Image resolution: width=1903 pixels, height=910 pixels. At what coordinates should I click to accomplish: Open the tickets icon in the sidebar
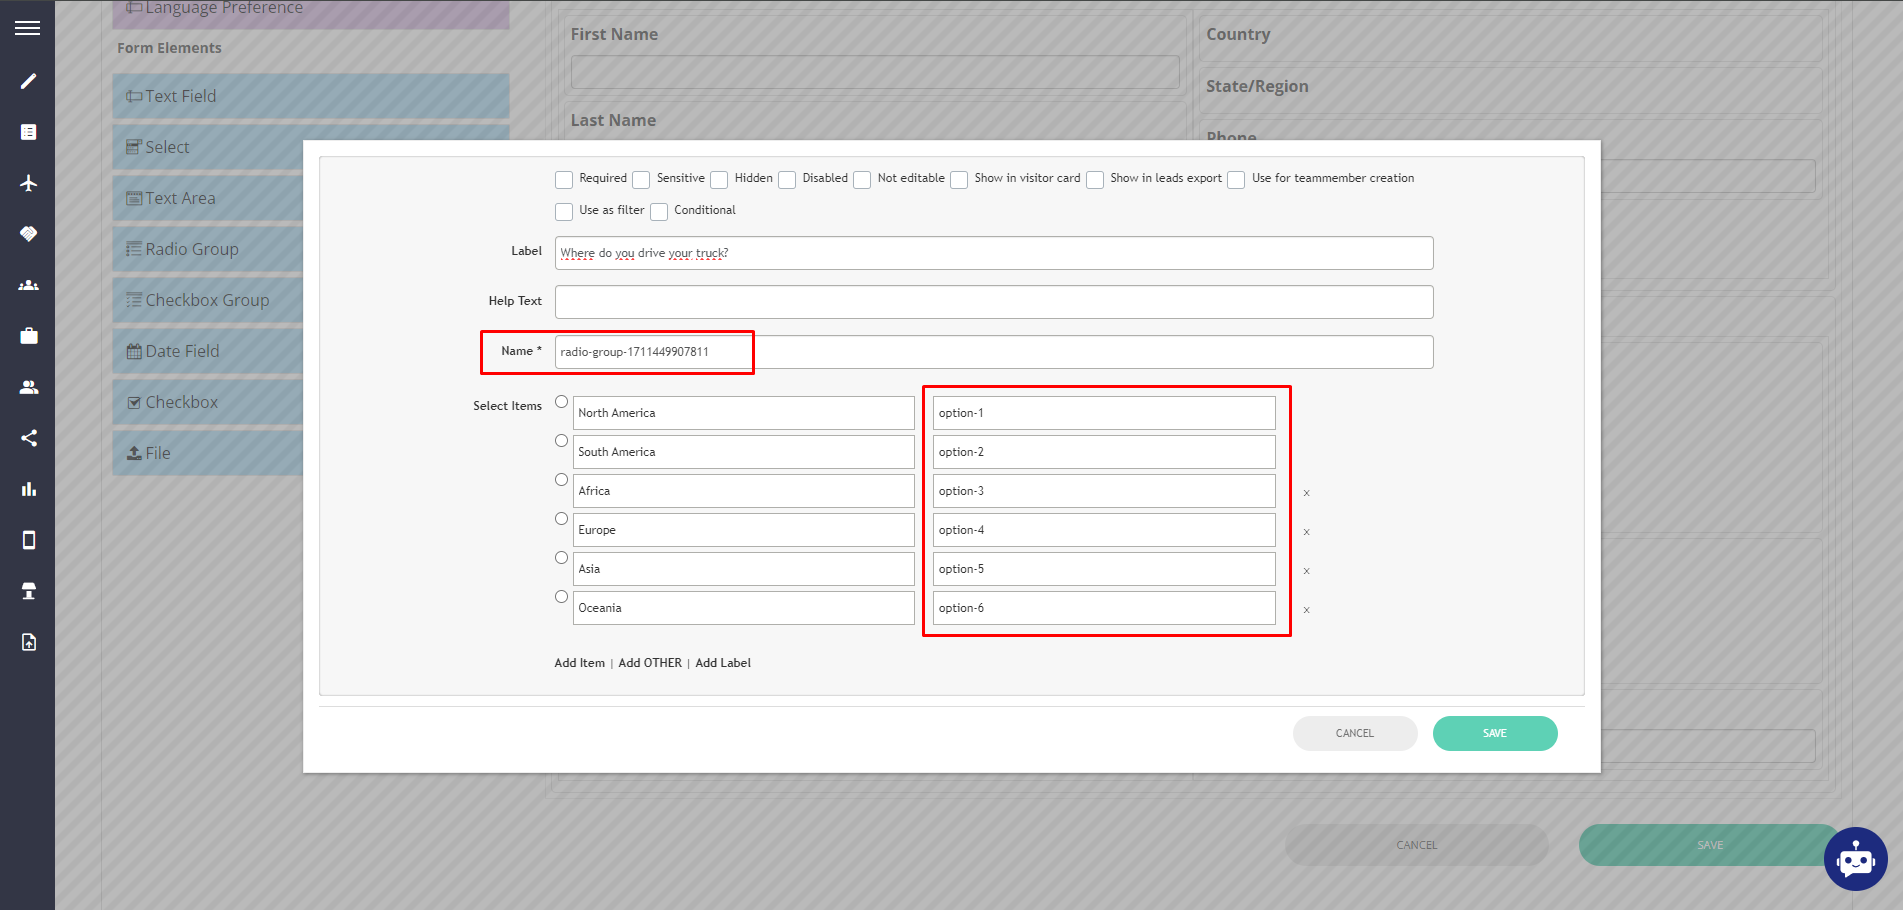tap(28, 591)
